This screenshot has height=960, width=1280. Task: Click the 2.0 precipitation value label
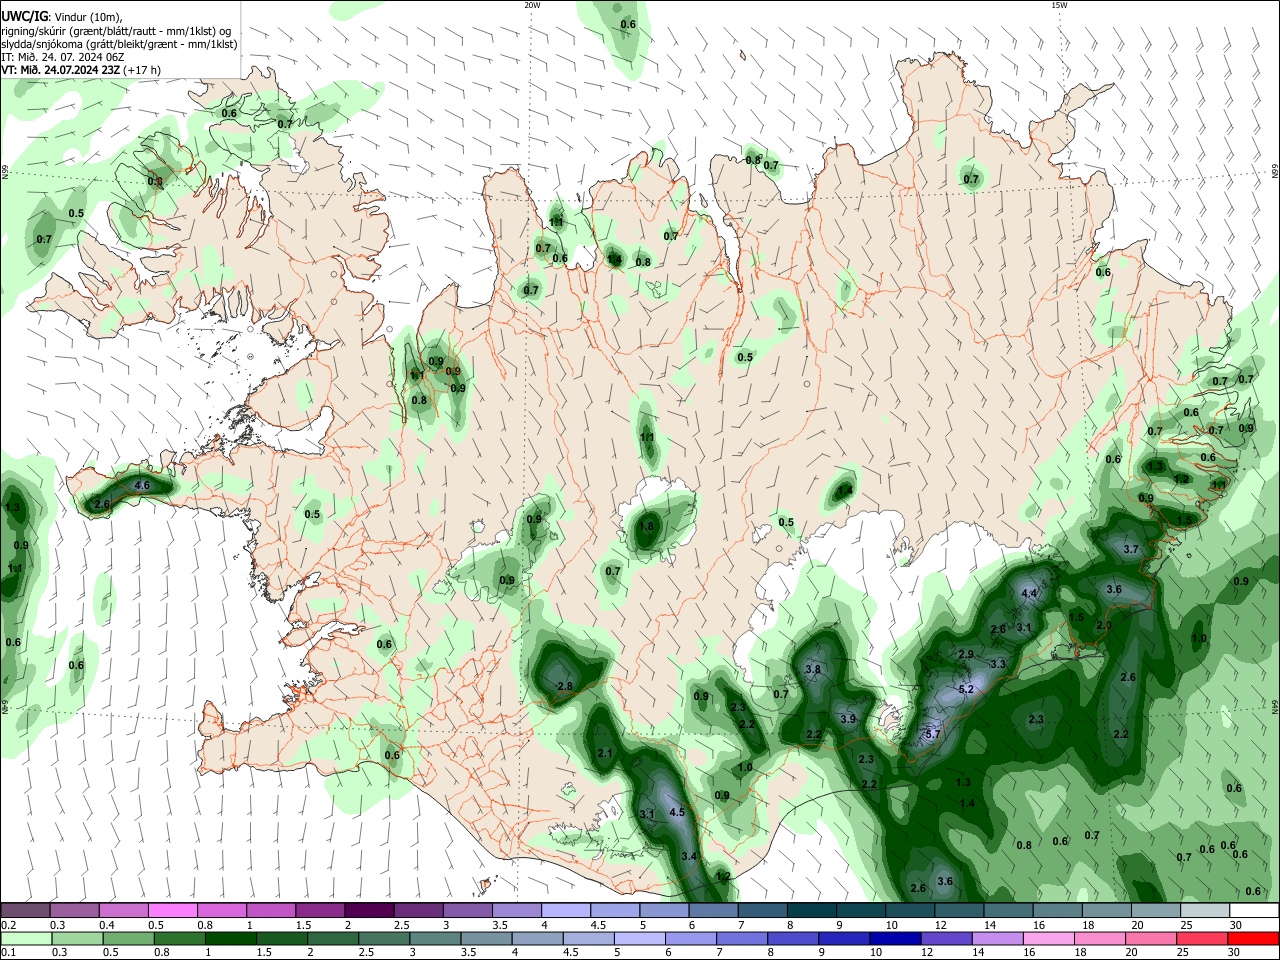(1104, 625)
